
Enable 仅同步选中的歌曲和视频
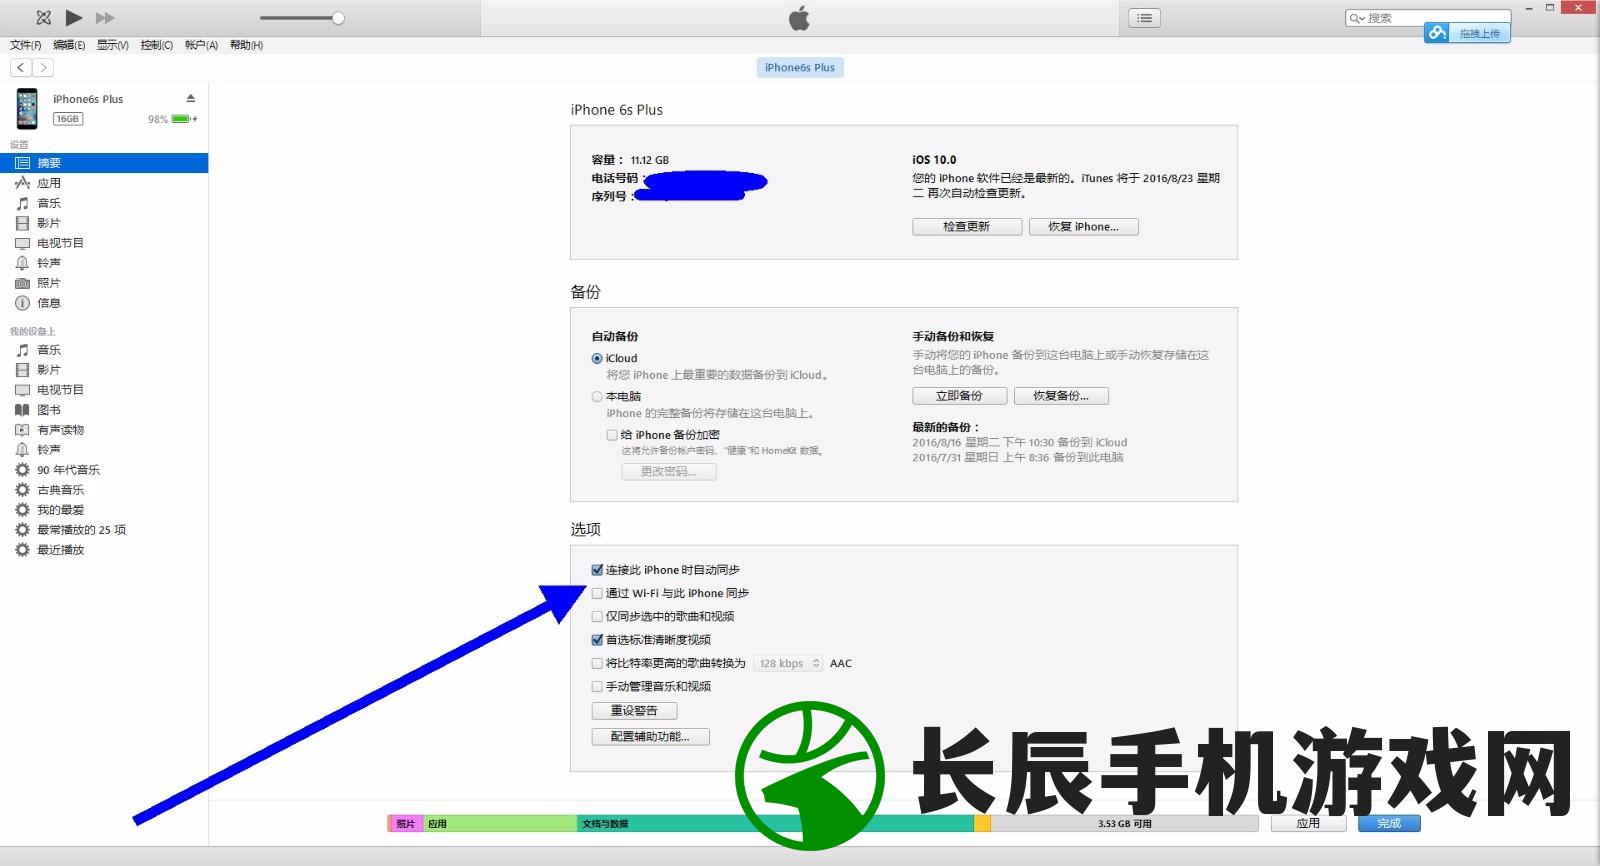[597, 617]
